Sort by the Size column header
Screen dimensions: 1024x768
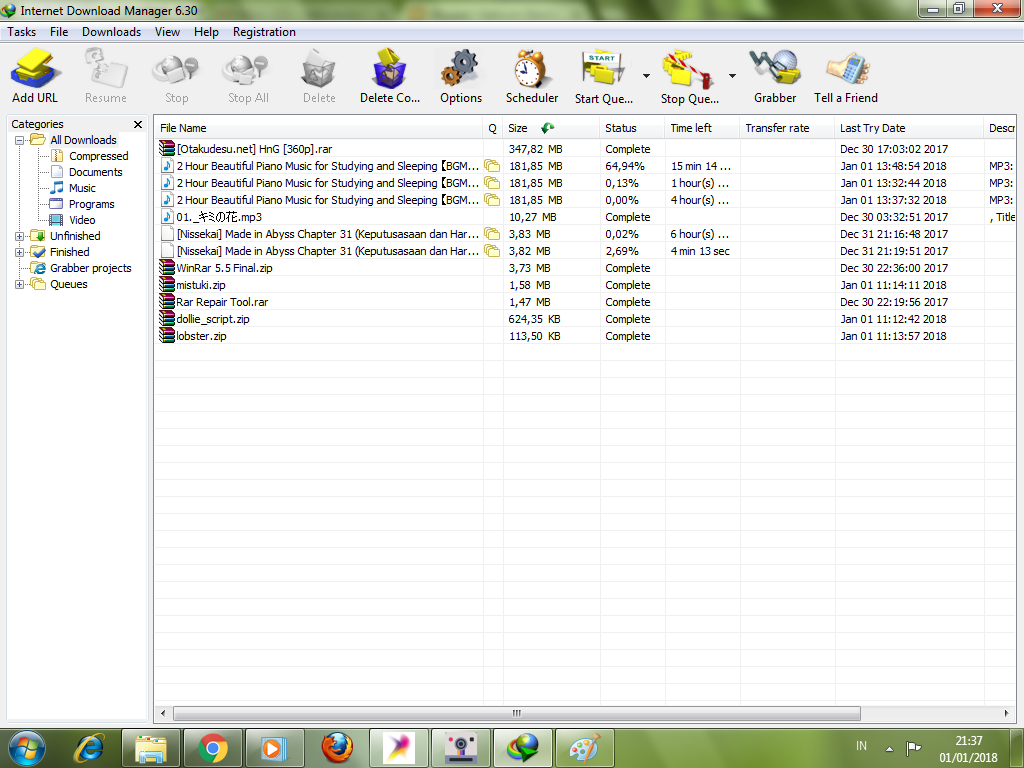(551, 128)
